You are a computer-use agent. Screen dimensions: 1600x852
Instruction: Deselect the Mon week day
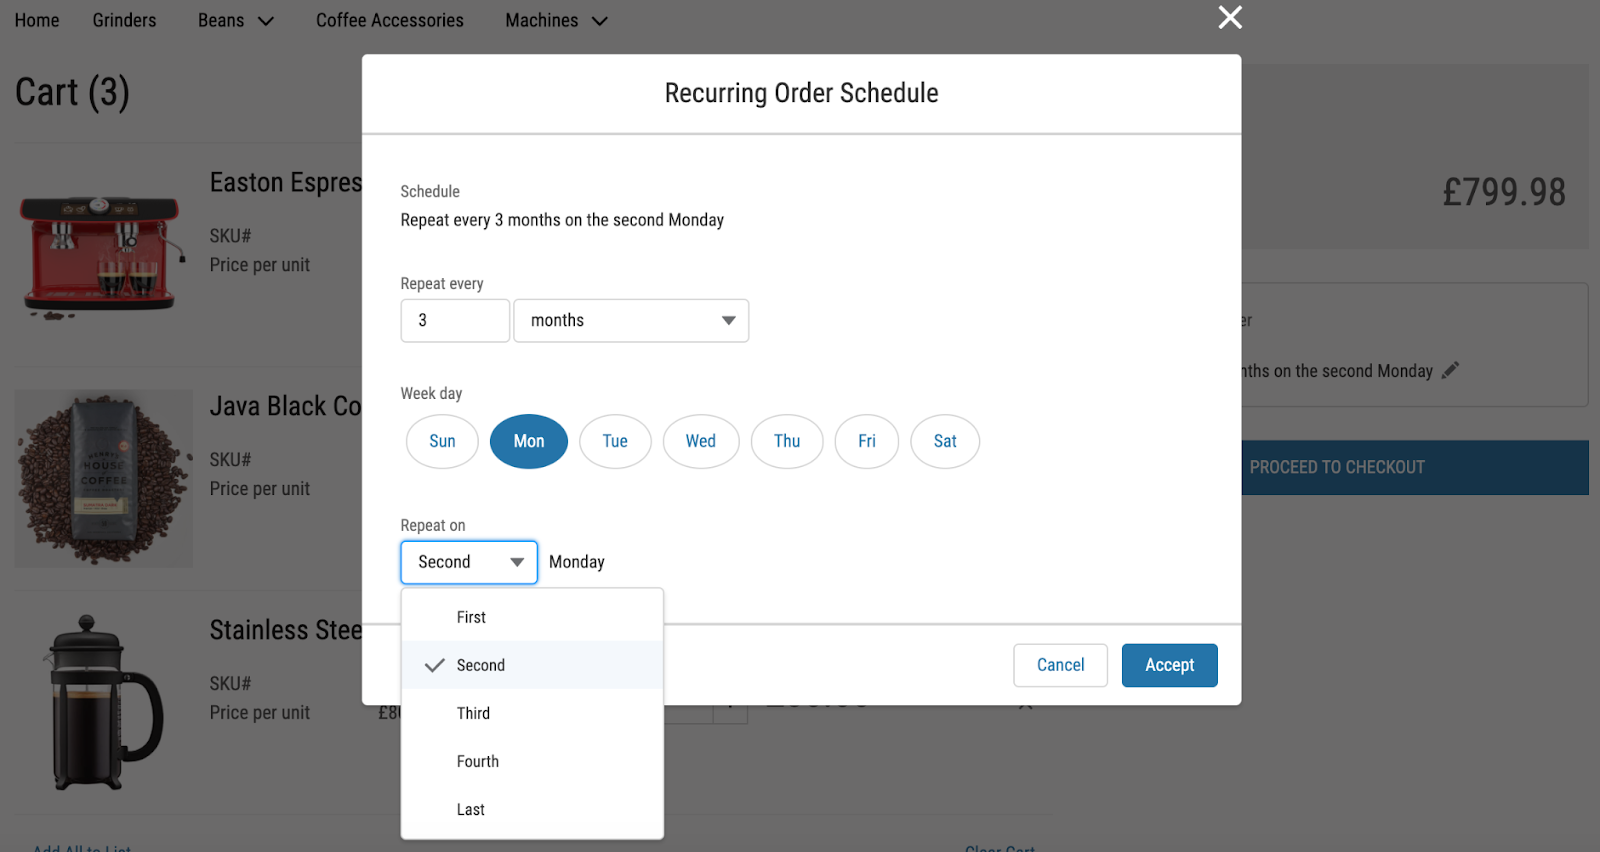point(529,441)
